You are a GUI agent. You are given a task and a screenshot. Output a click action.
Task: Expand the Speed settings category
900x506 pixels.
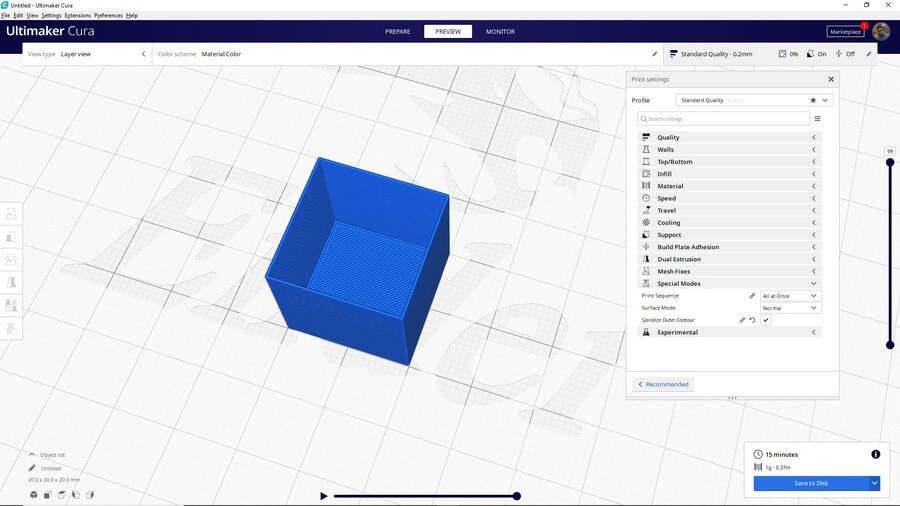[730, 198]
